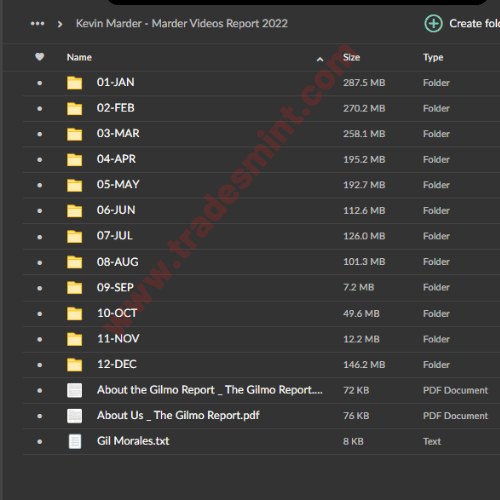500x500 pixels.
Task: Click the favorites heart column header
Action: click(40, 57)
